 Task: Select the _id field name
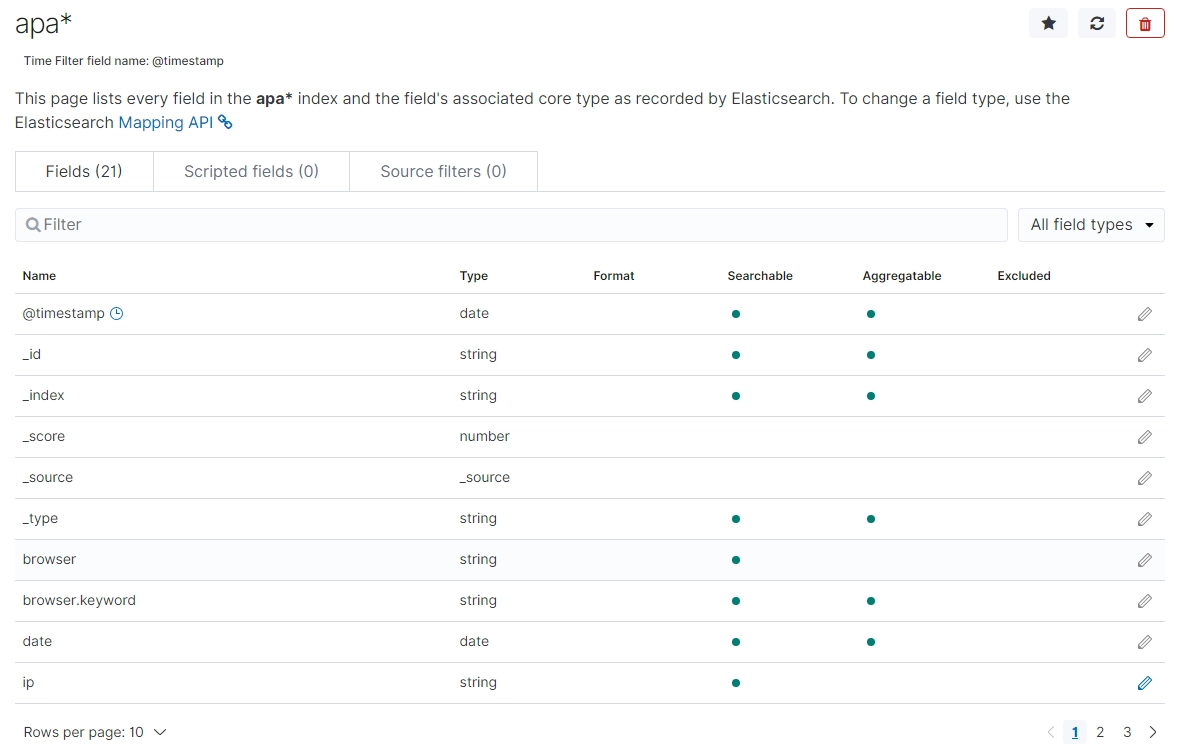point(32,354)
